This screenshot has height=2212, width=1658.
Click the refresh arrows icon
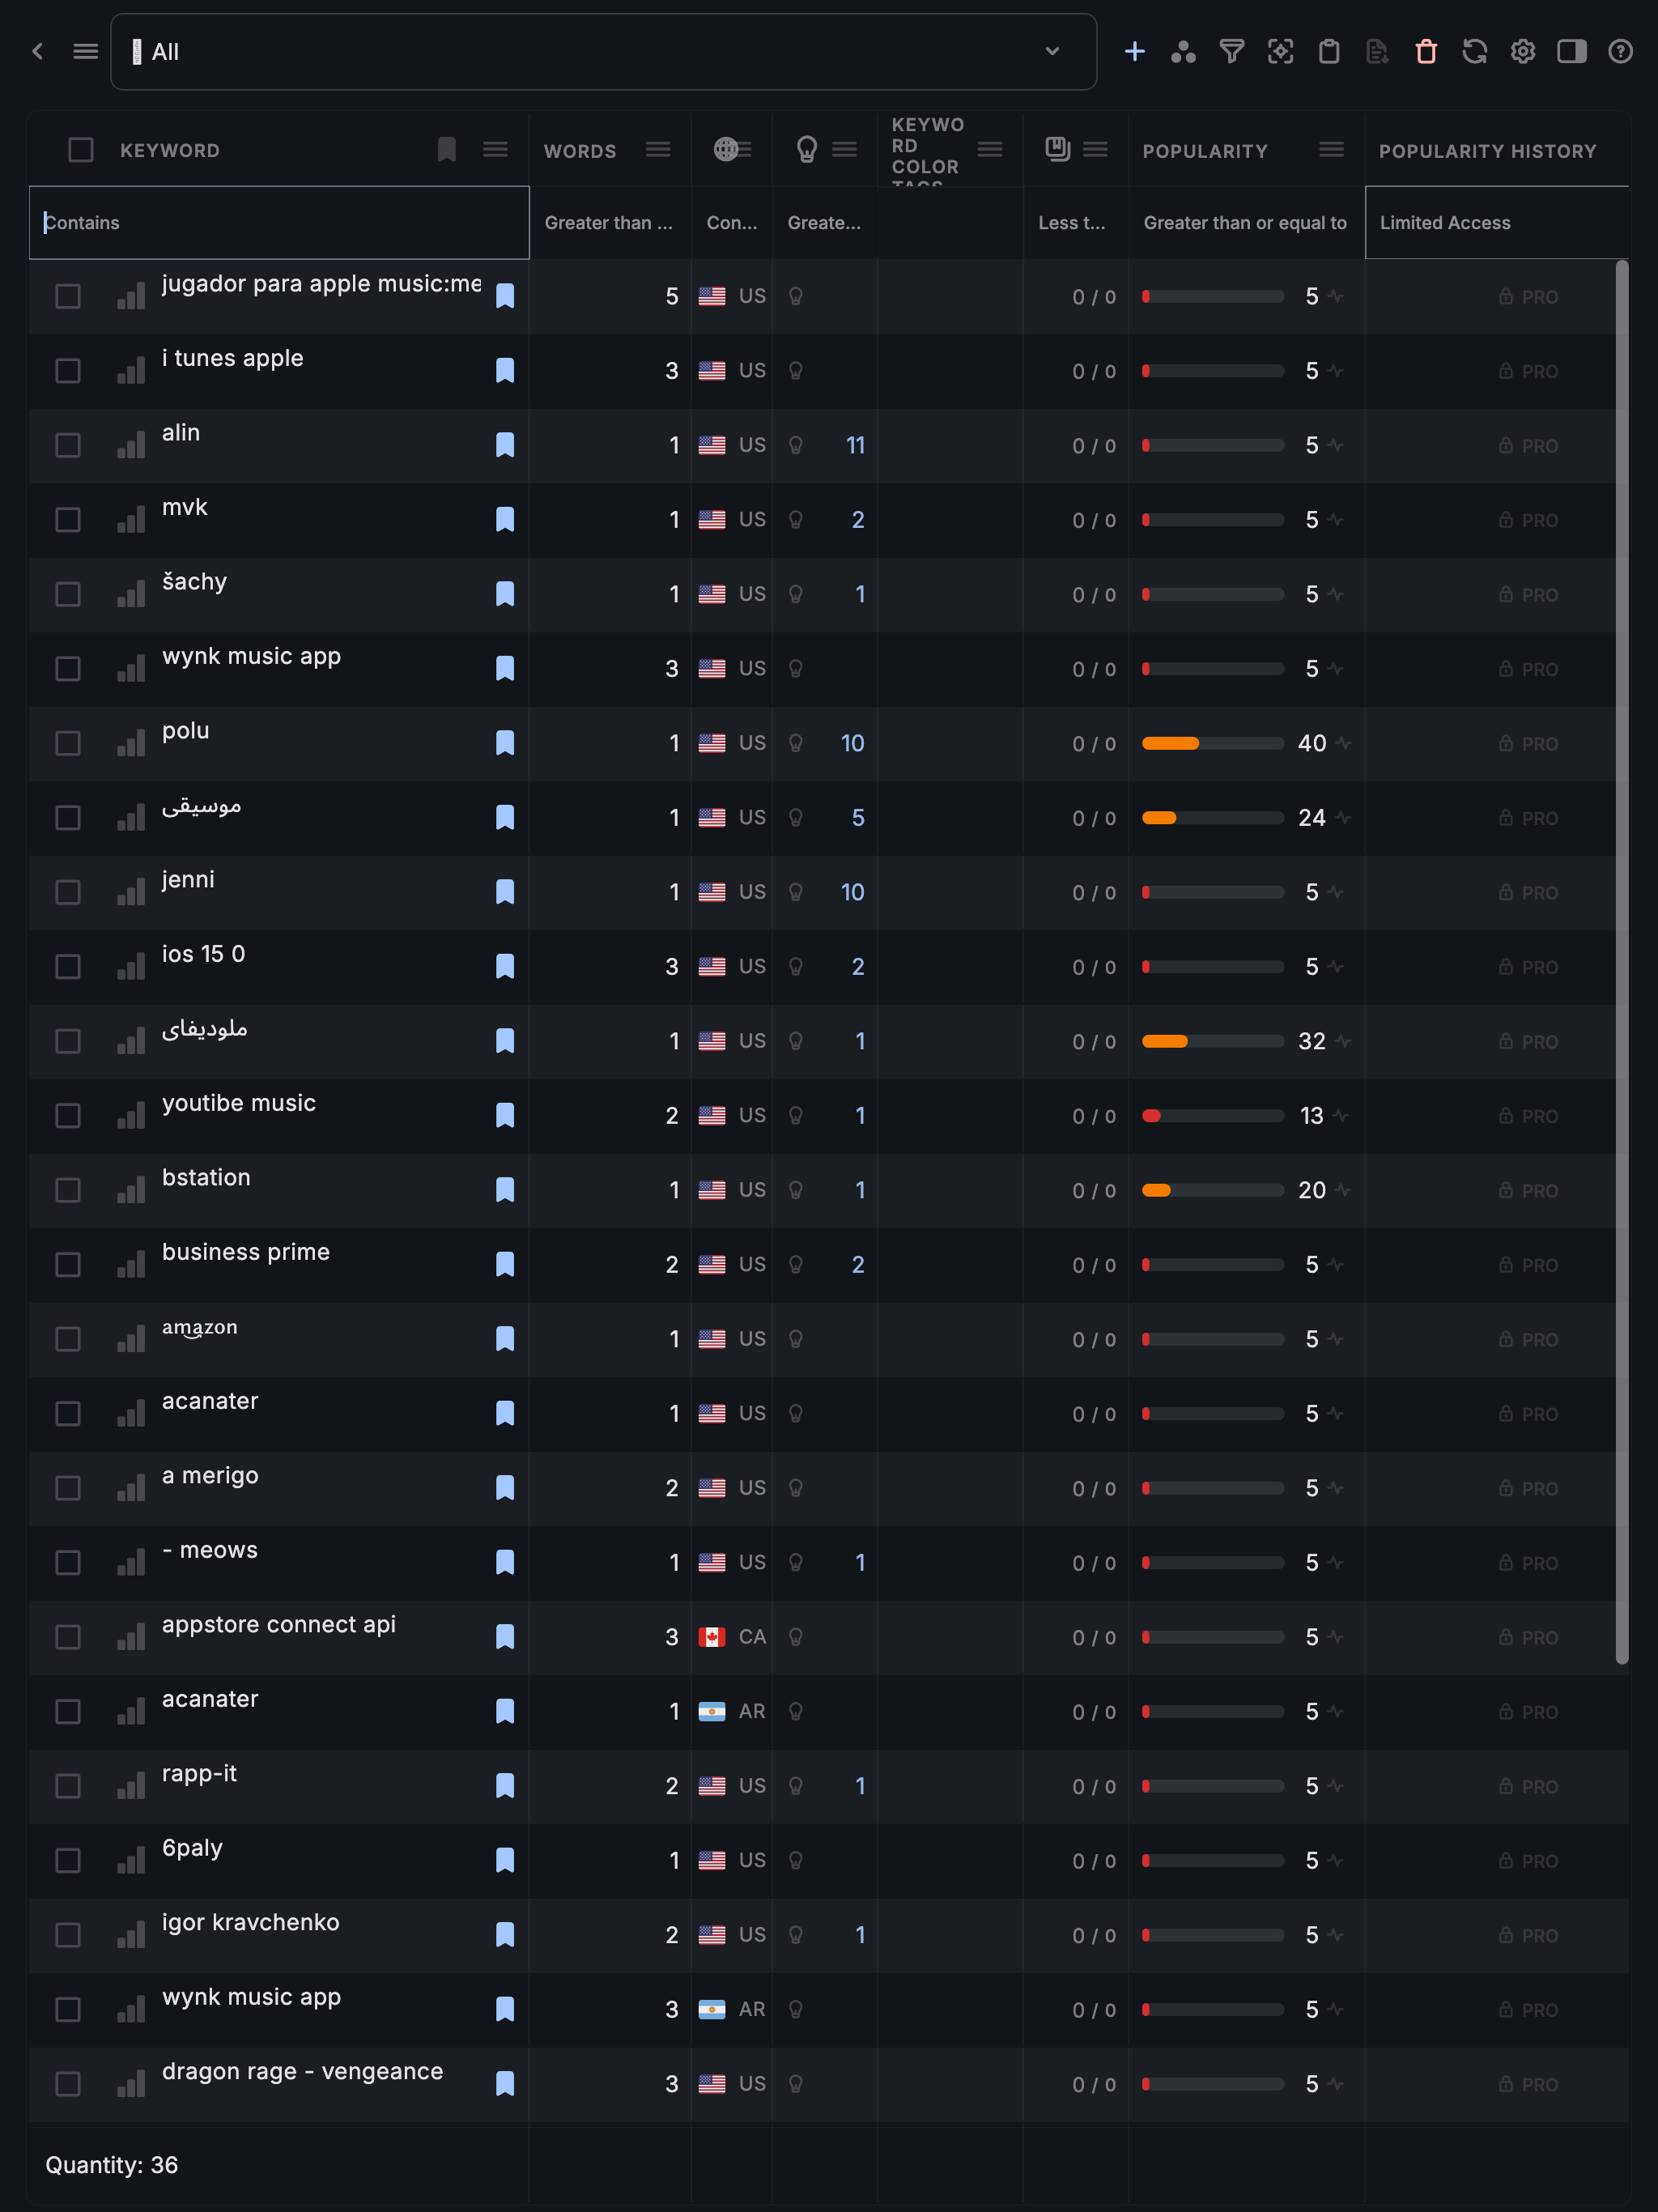click(x=1474, y=52)
